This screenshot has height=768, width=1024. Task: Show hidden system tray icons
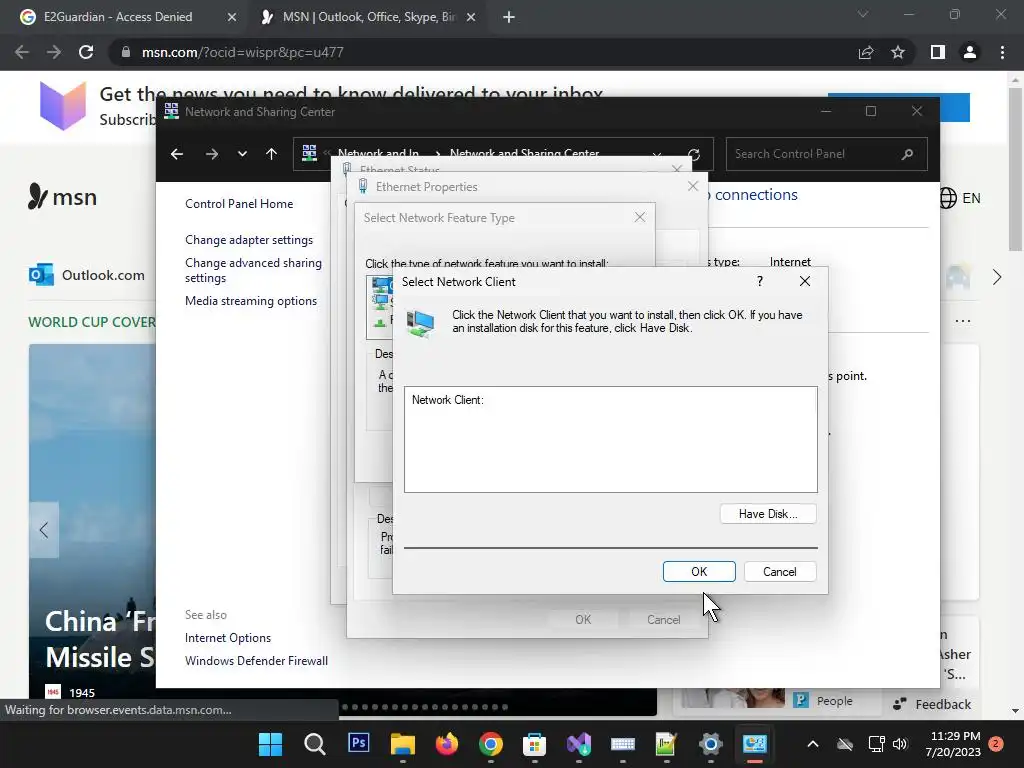tap(812, 744)
